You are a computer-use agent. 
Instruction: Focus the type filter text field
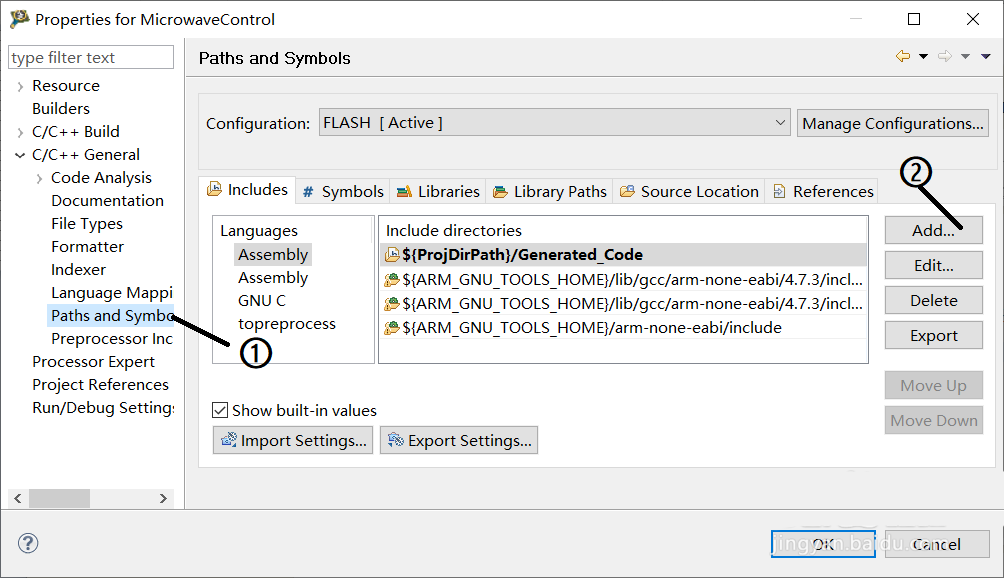pyautogui.click(x=90, y=58)
